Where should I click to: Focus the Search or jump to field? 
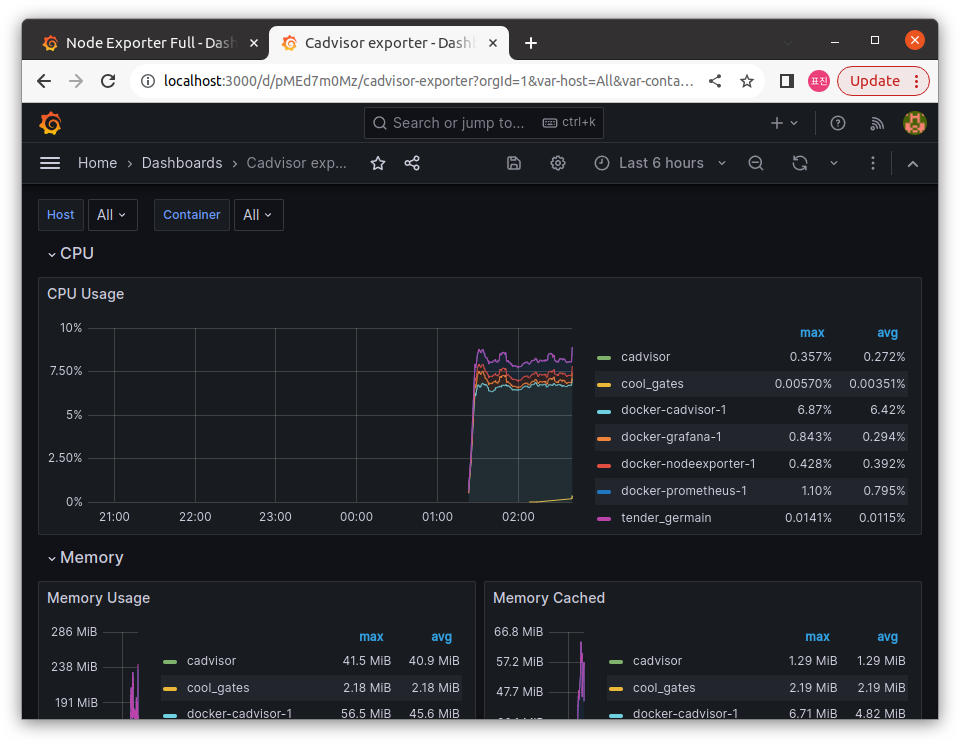tap(484, 123)
